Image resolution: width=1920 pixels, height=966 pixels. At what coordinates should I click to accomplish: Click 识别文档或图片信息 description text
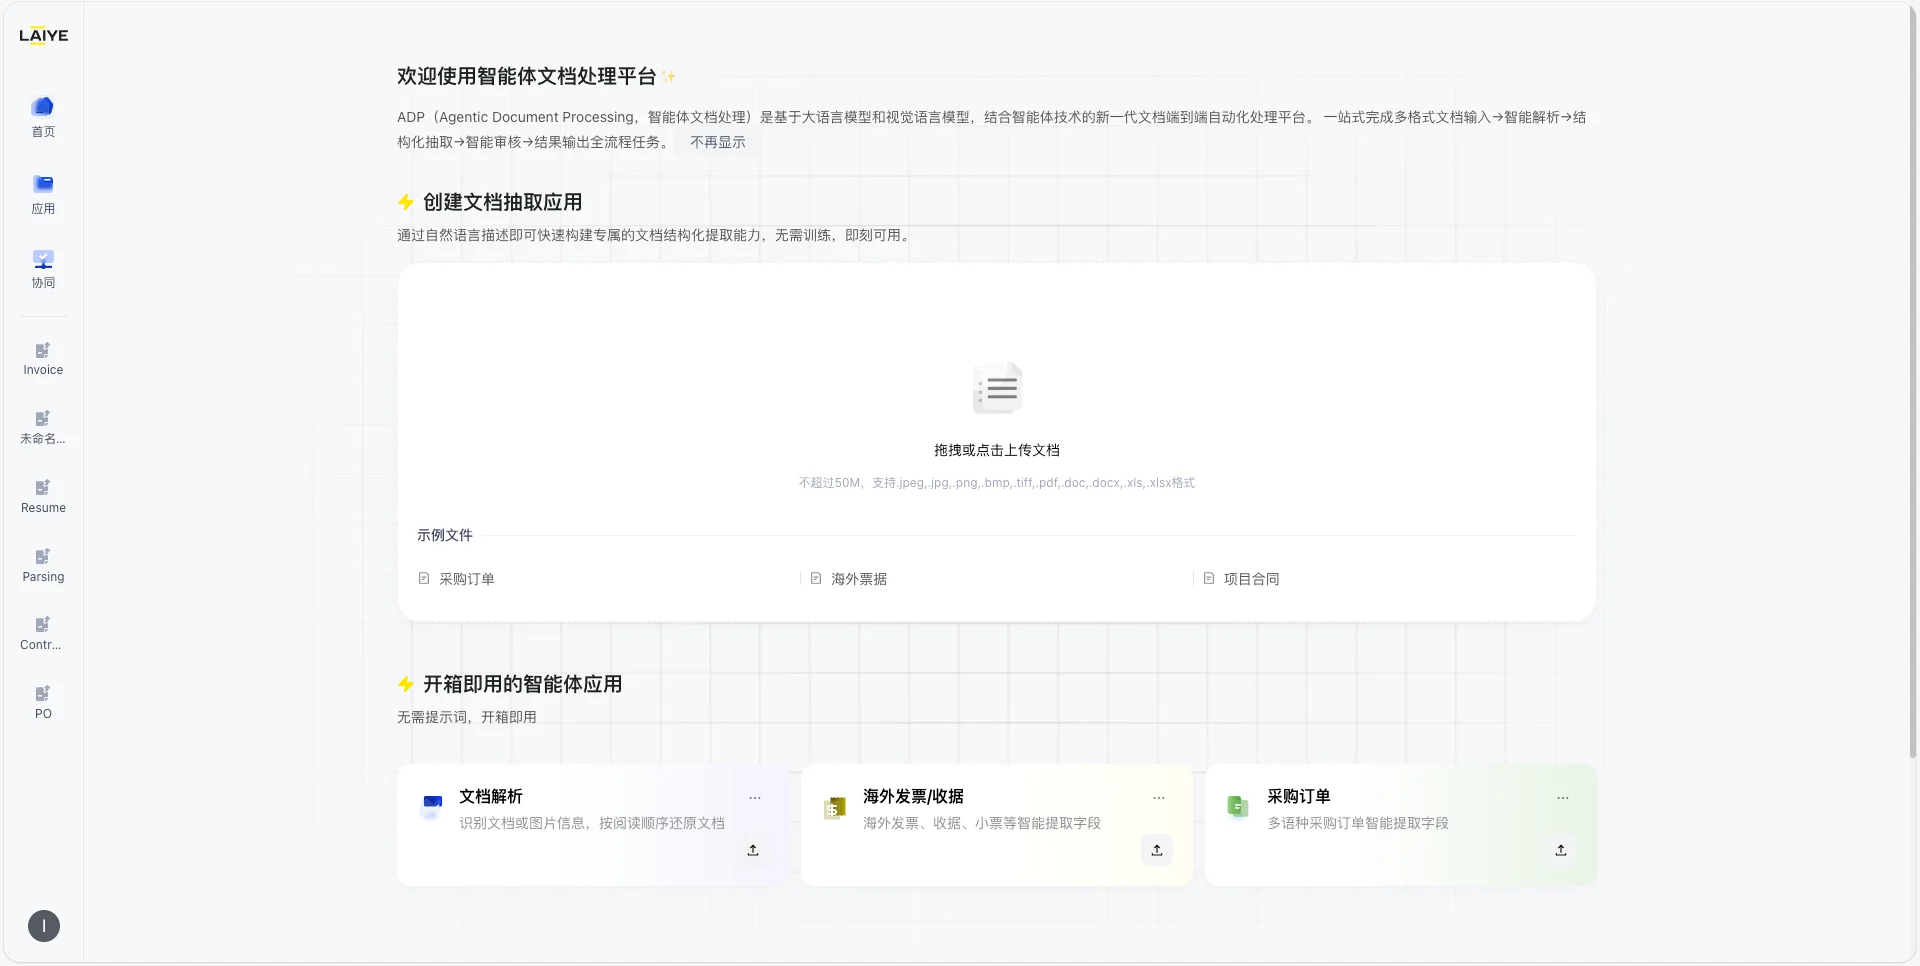coord(592,823)
